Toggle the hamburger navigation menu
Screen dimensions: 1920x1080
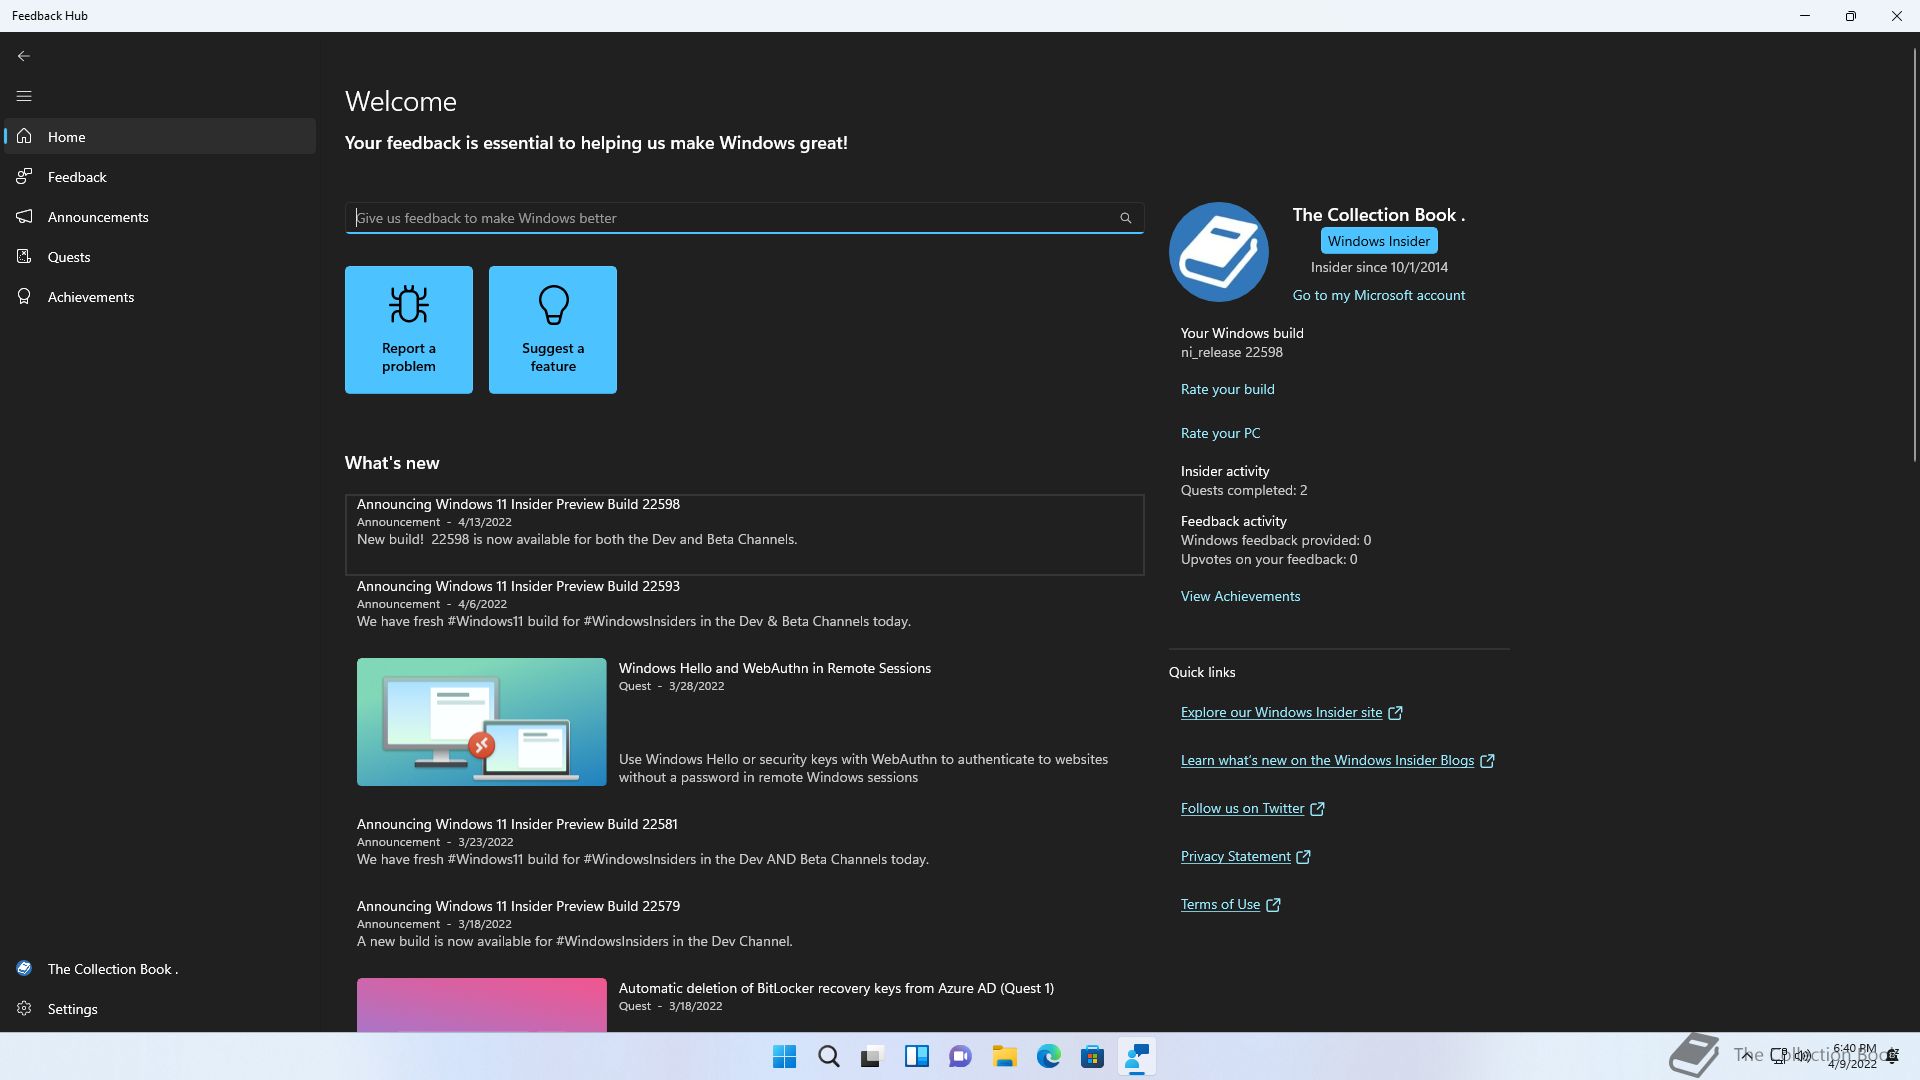[x=24, y=96]
